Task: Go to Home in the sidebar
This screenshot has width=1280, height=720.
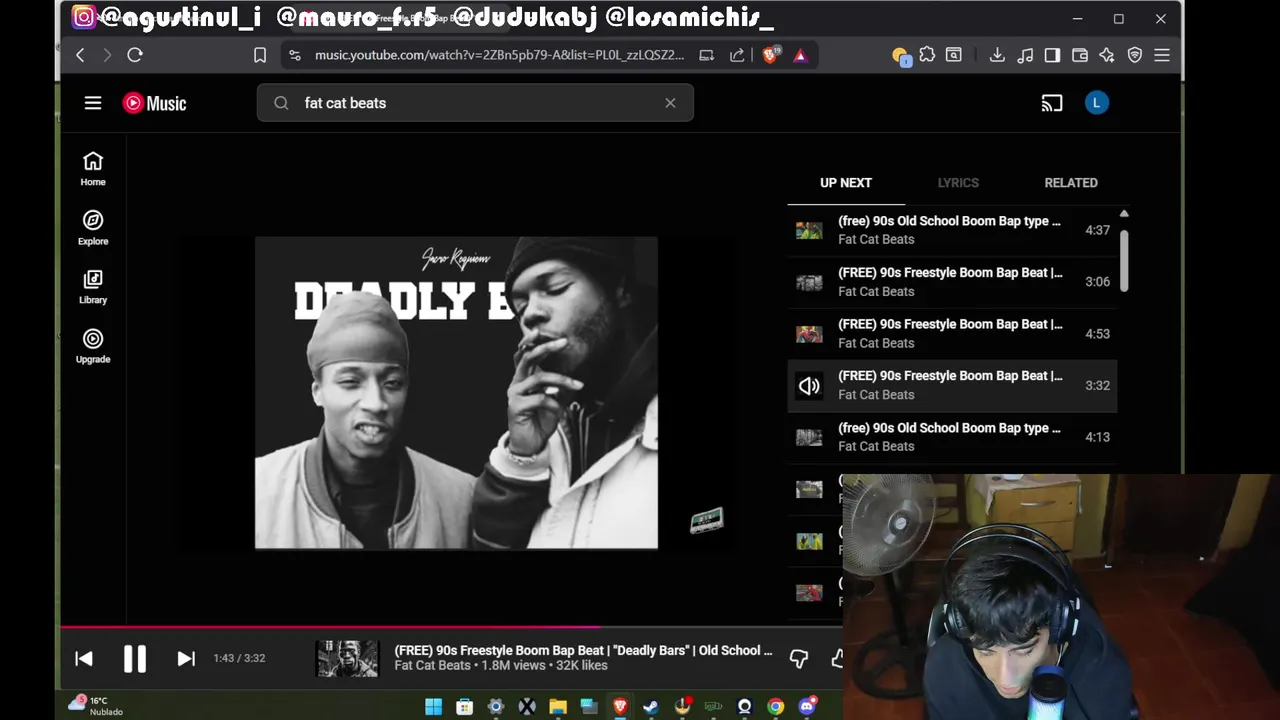Action: pos(93,168)
